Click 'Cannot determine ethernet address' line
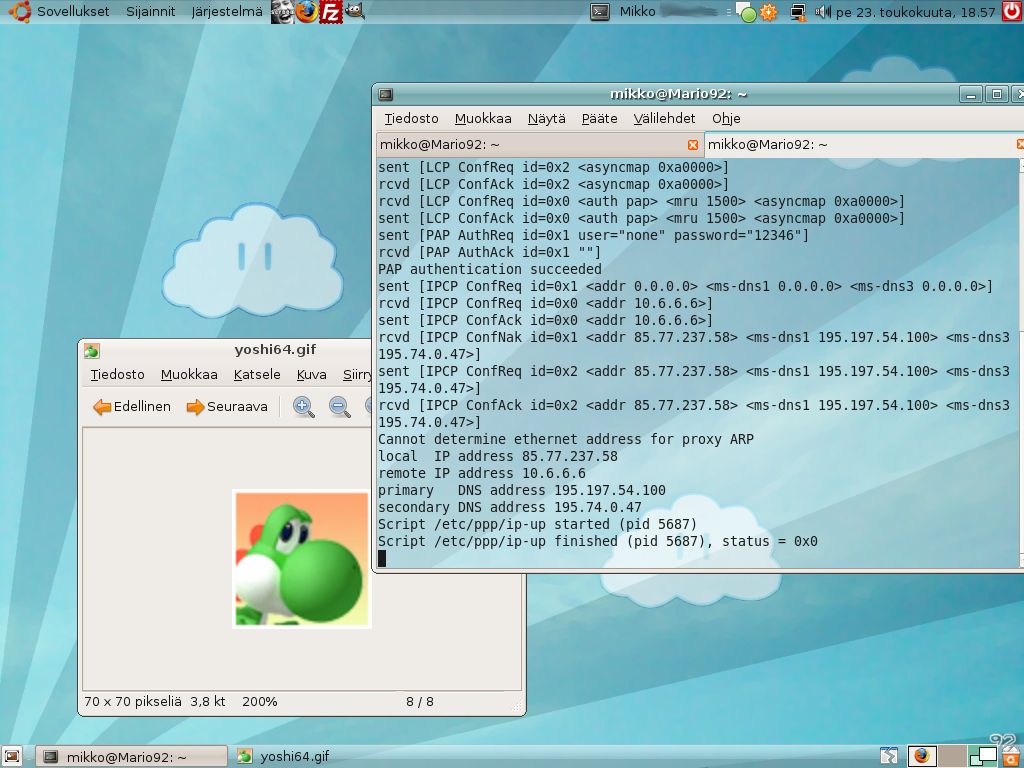The height and width of the screenshot is (768, 1024). click(x=566, y=439)
